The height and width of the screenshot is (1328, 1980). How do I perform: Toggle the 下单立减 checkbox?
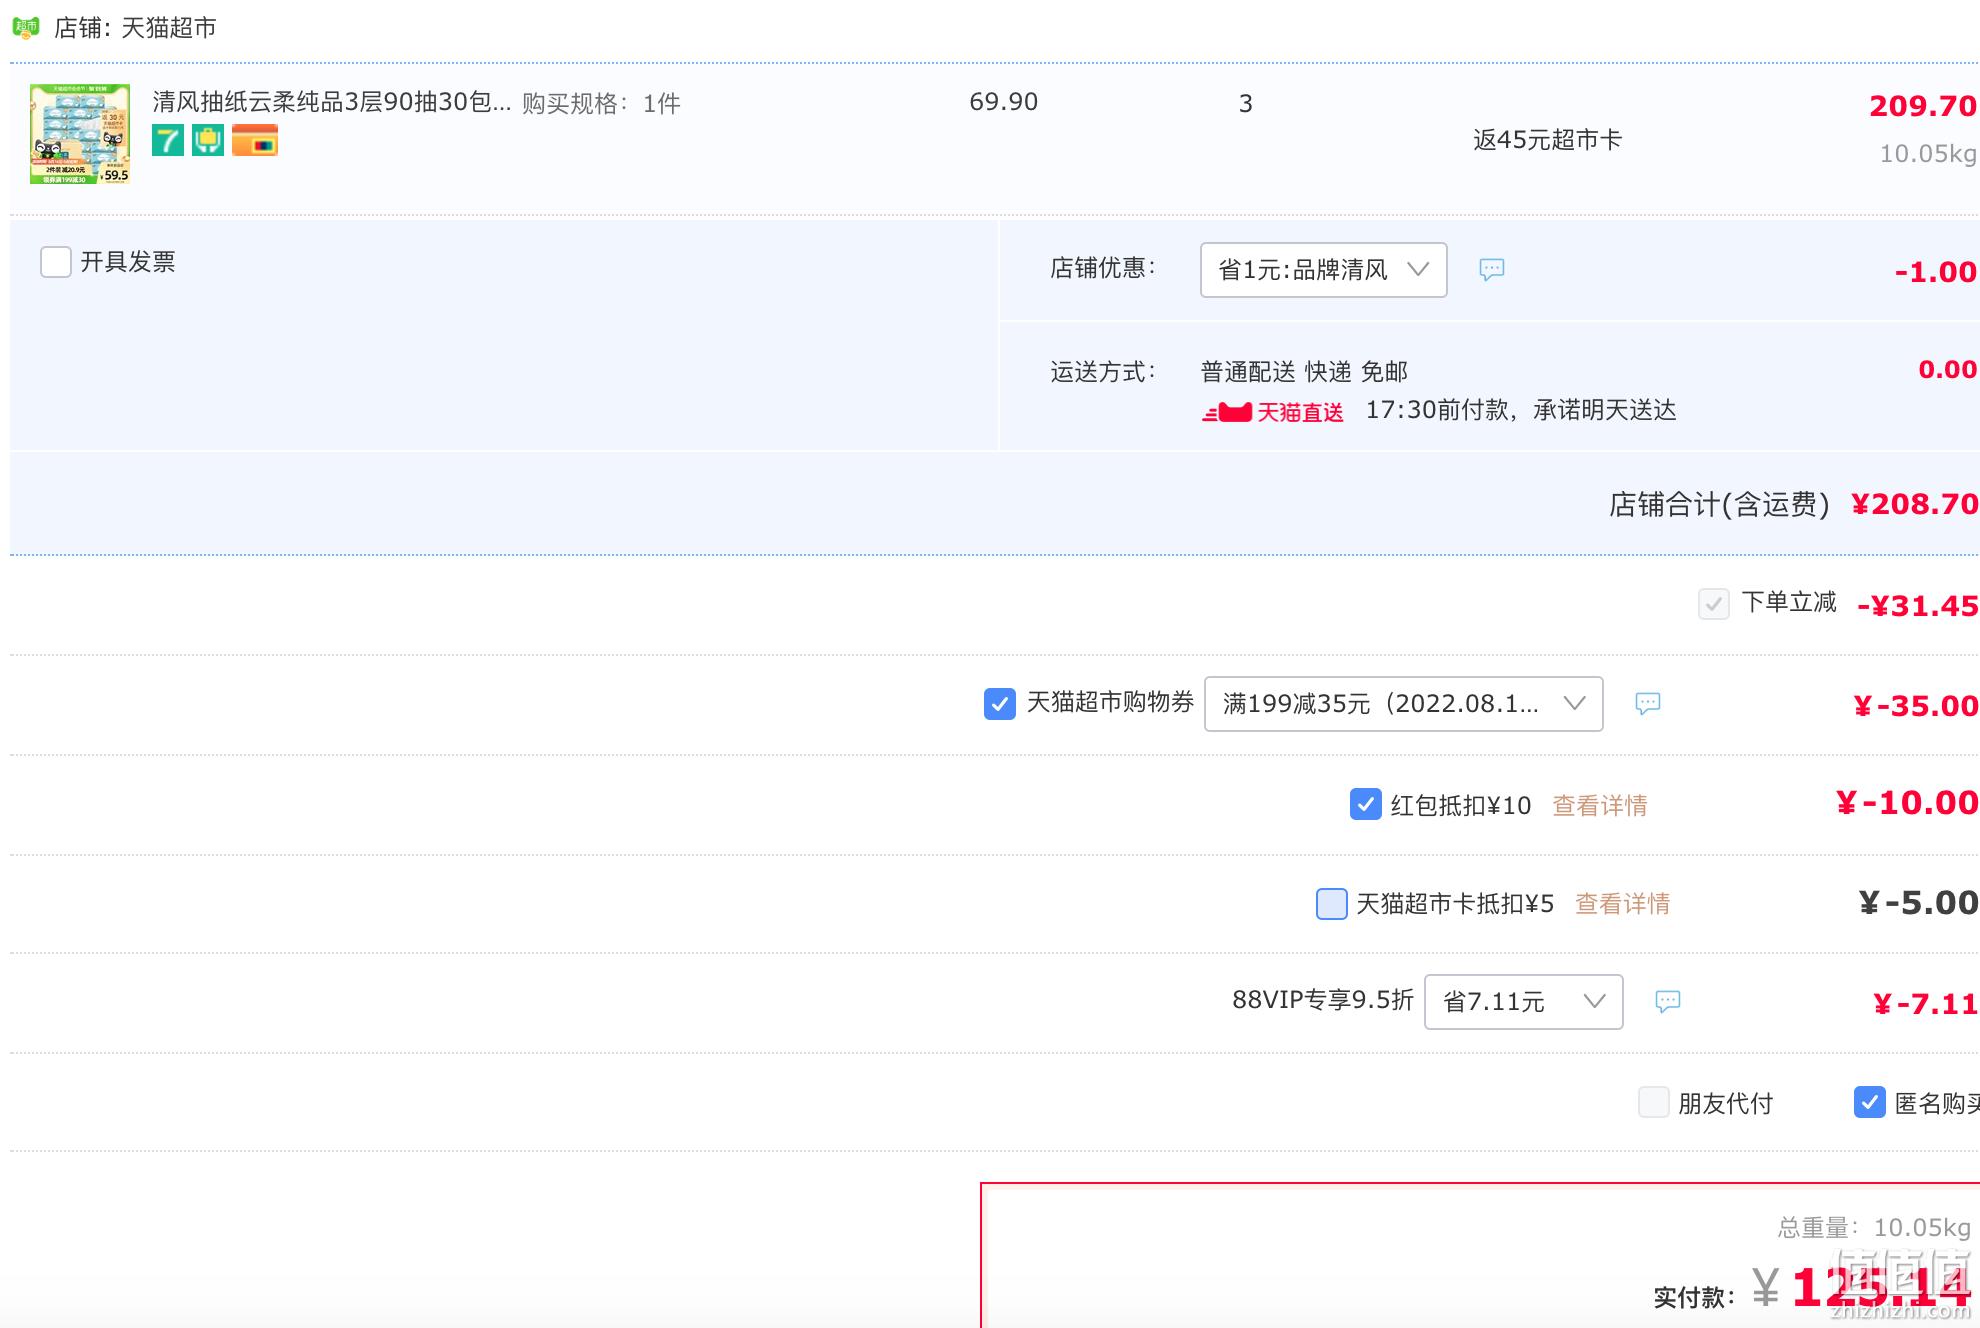pyautogui.click(x=1714, y=604)
